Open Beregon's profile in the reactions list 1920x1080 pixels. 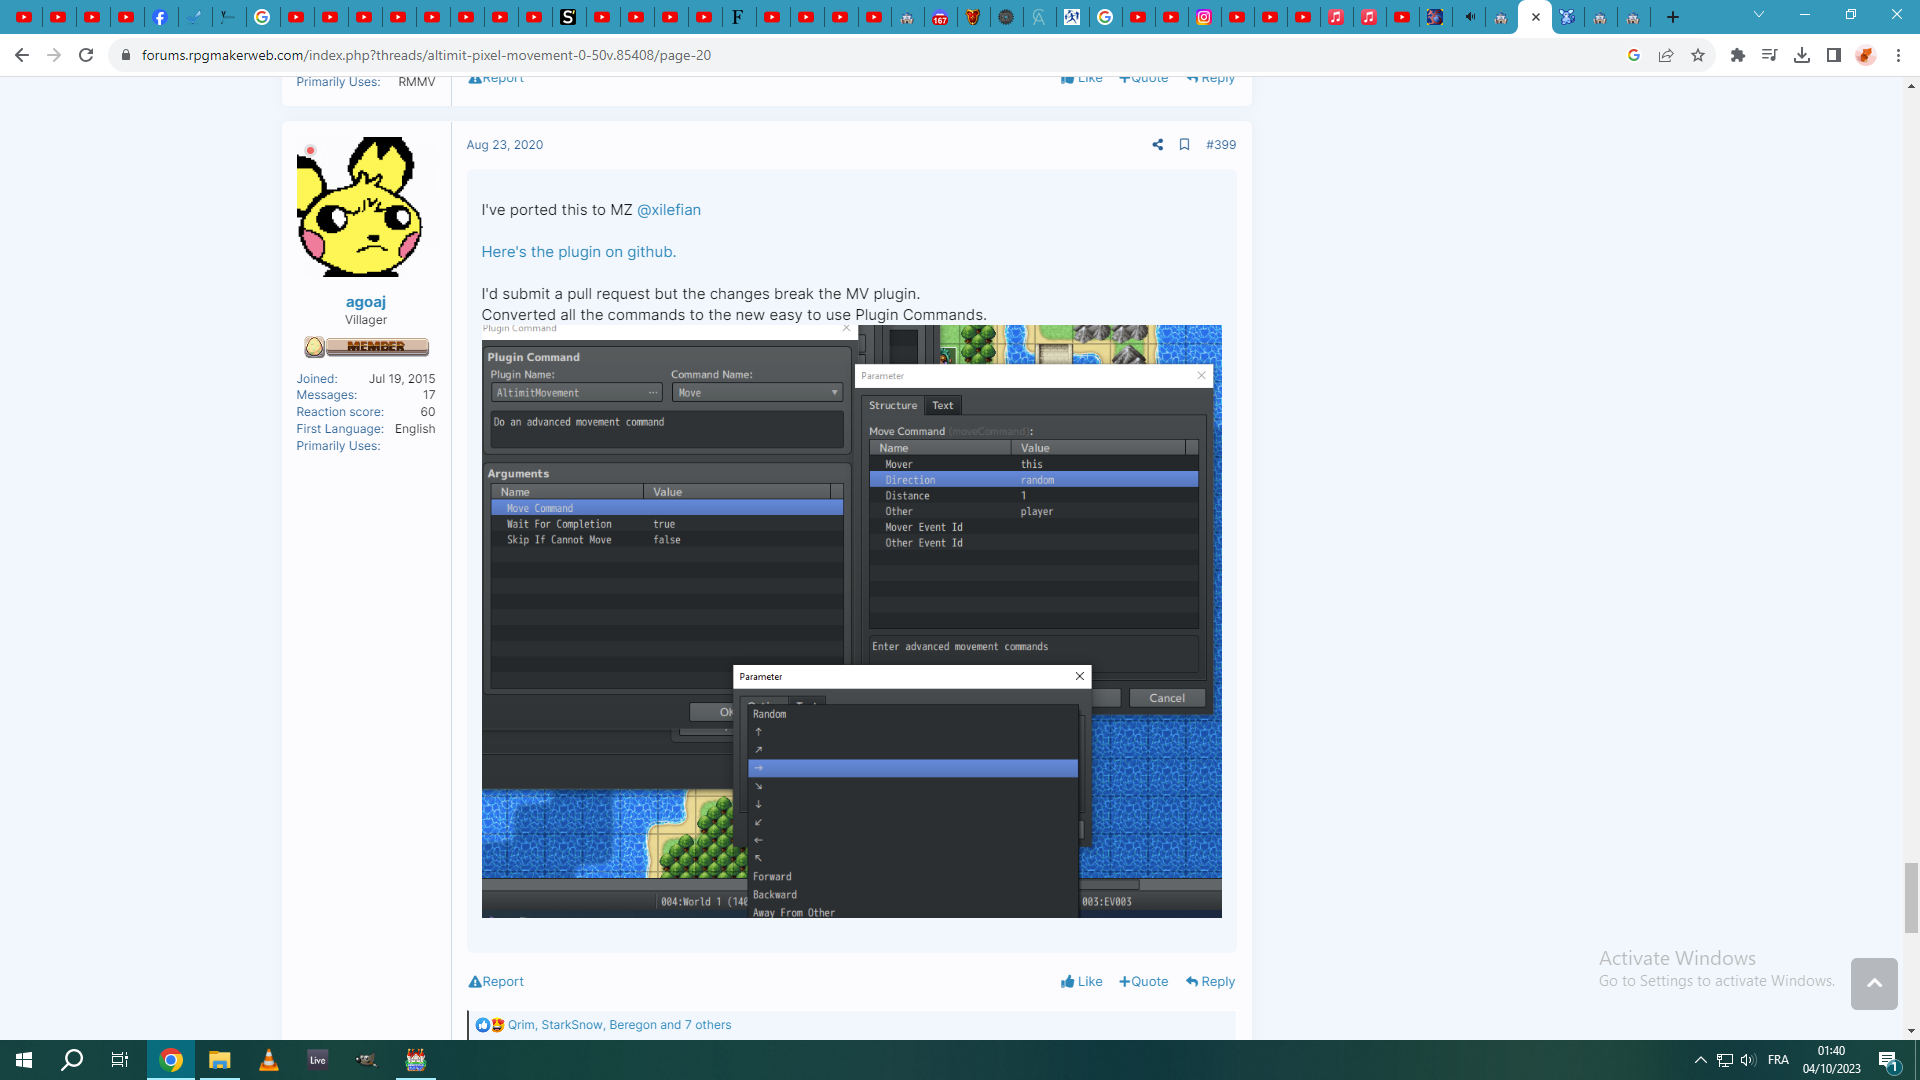tap(633, 1025)
